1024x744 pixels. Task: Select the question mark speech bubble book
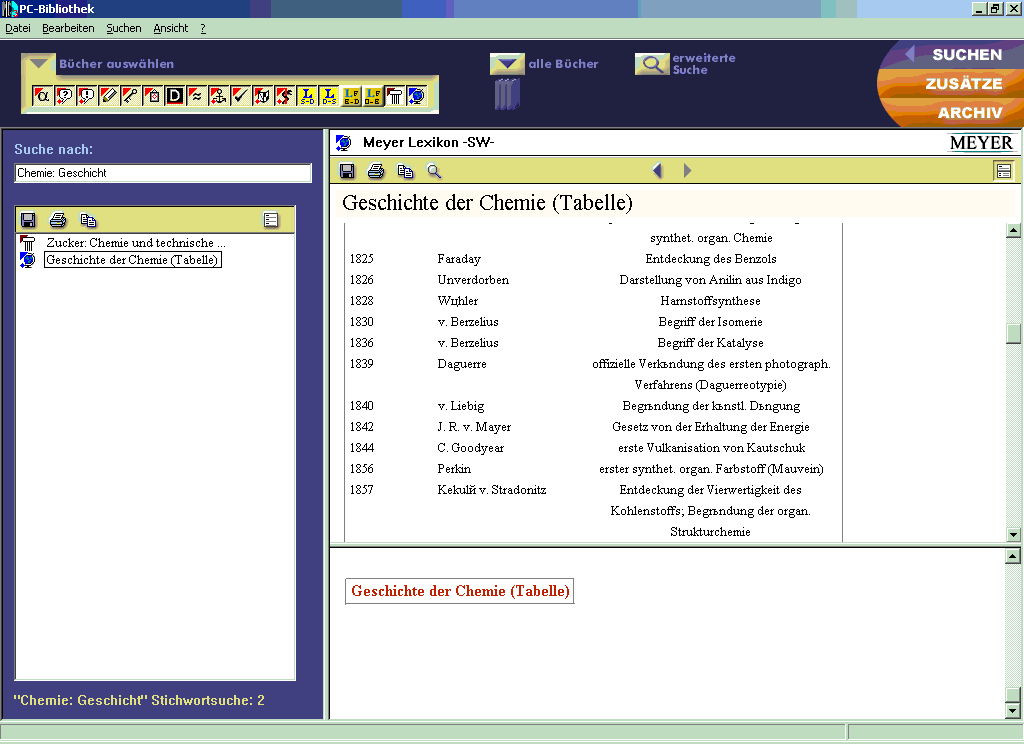click(x=64, y=96)
